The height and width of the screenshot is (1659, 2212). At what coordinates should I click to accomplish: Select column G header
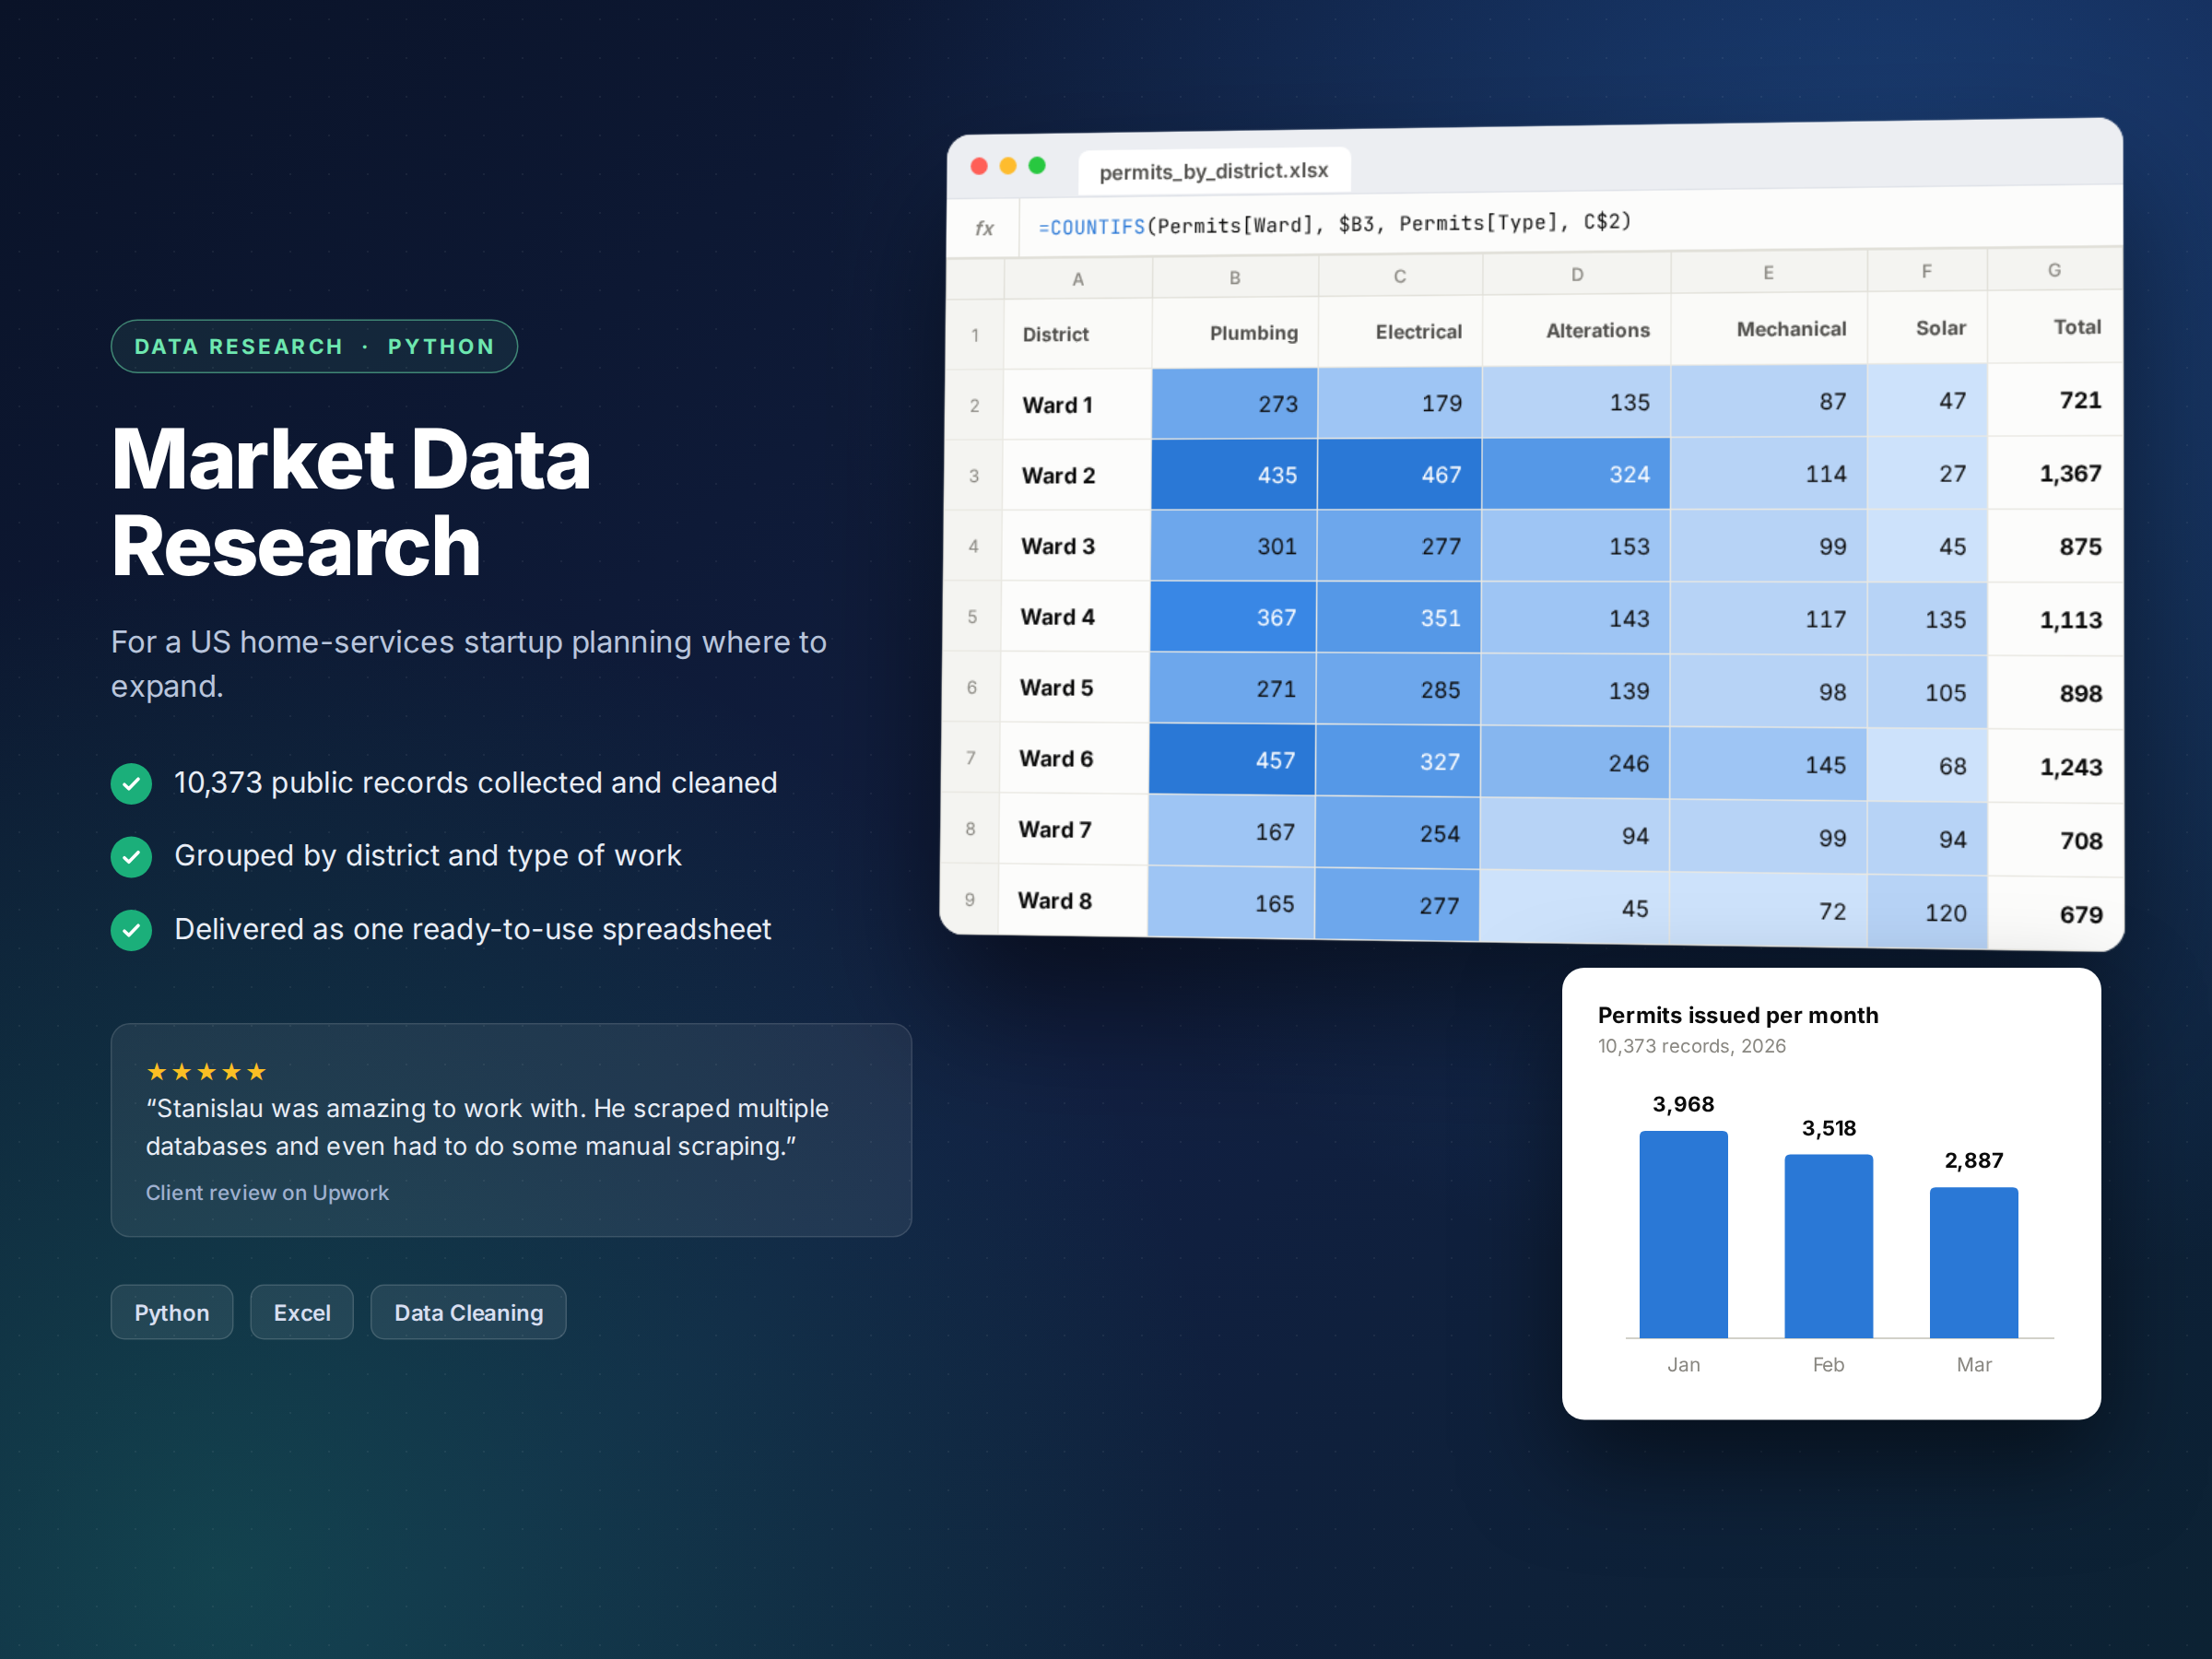pos(2054,270)
